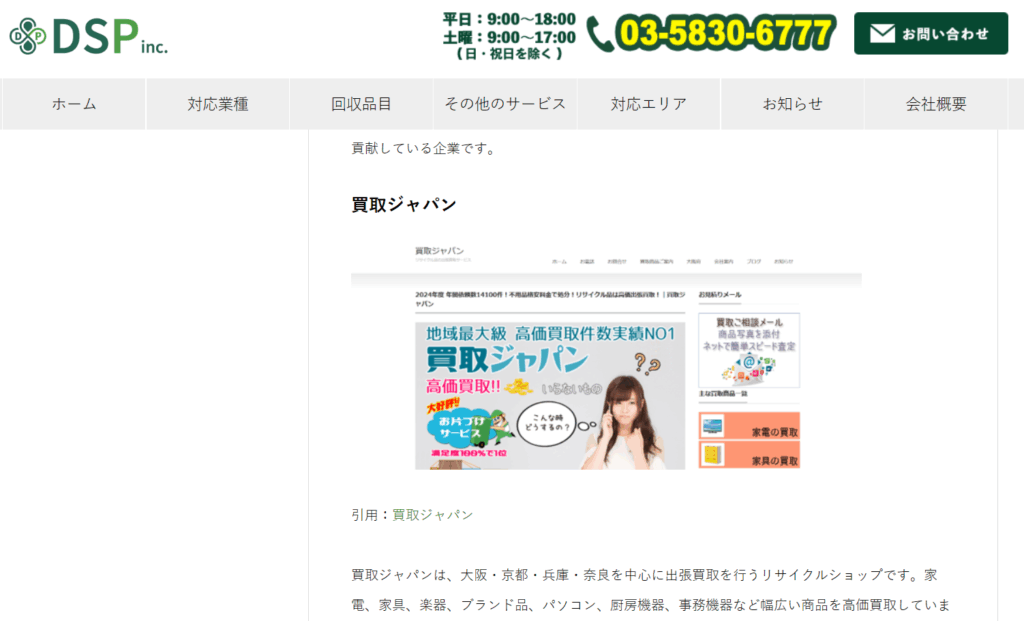Open 回収品目 menu item
Image resolution: width=1024 pixels, height=621 pixels.
(361, 104)
